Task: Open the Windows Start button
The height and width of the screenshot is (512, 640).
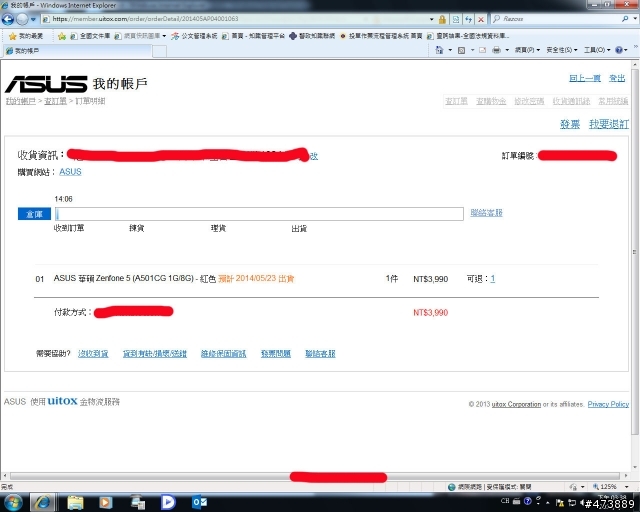Action: 12,503
